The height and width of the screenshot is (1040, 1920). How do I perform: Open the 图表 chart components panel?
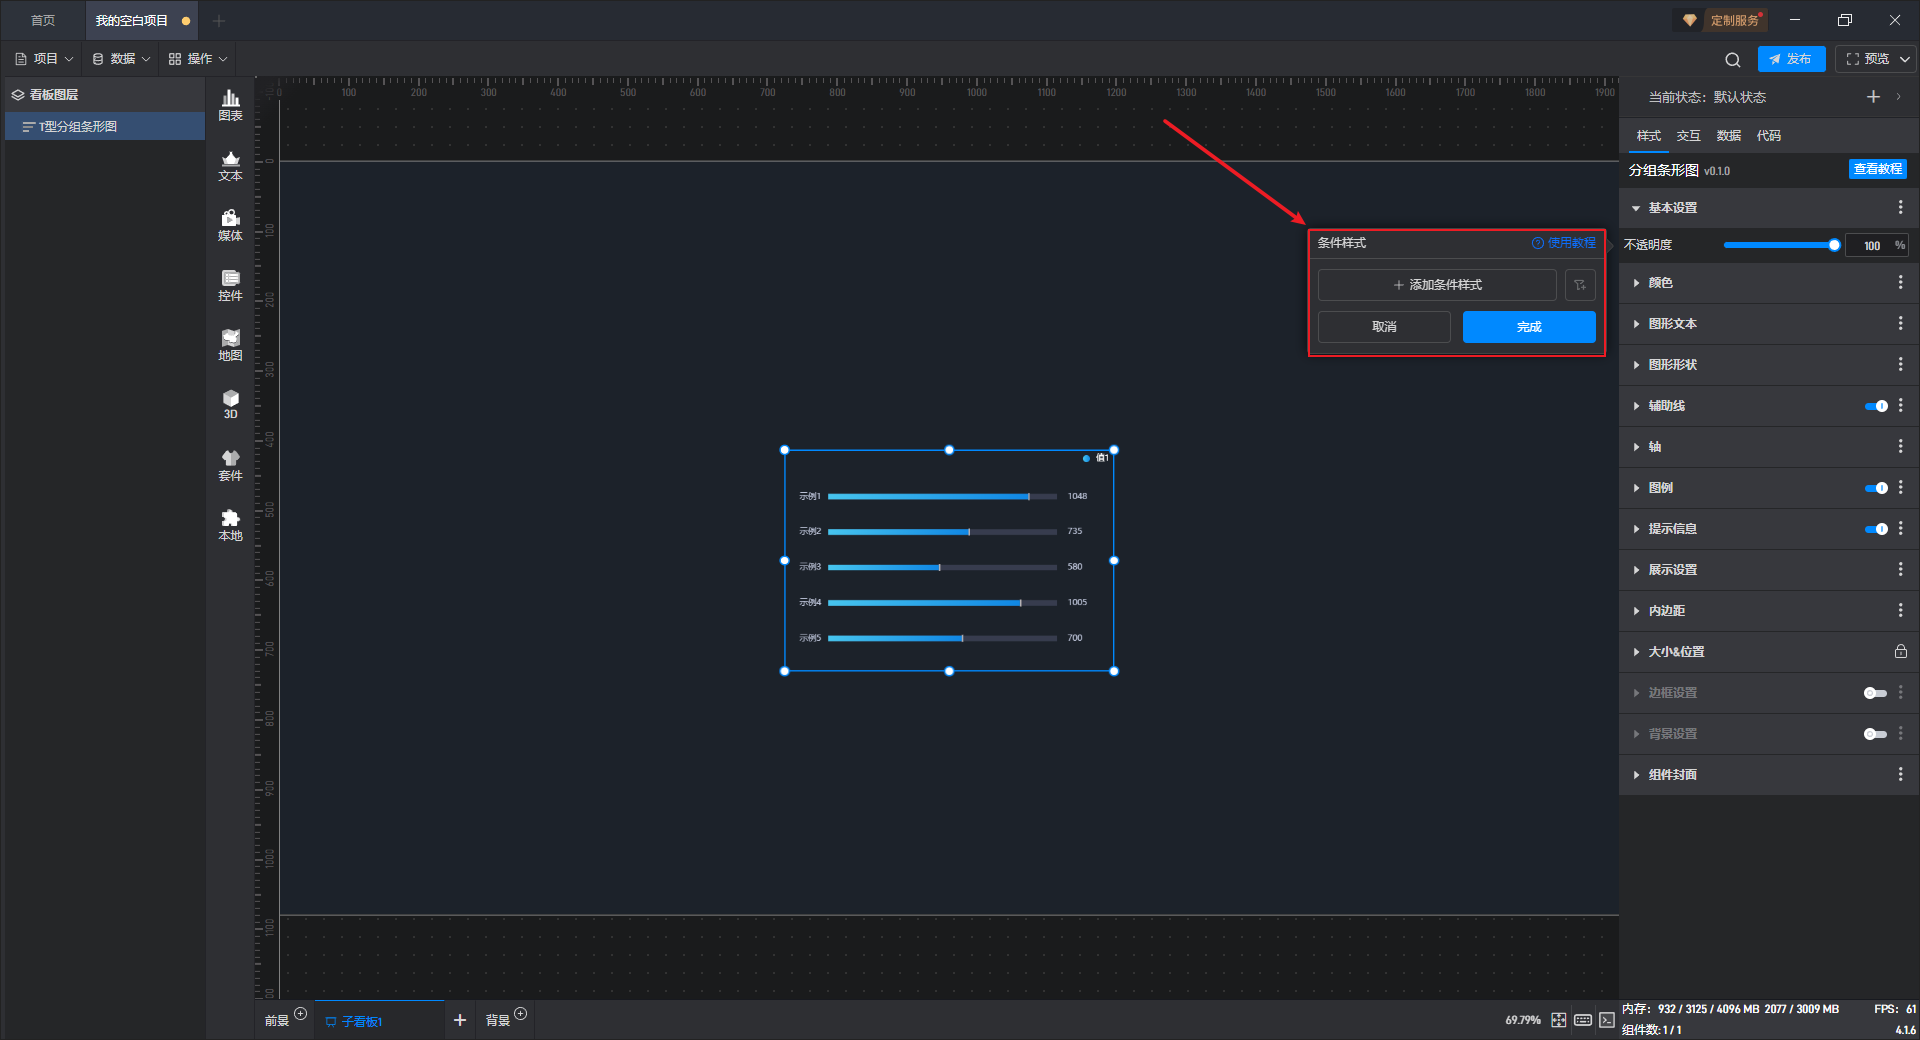pyautogui.click(x=230, y=105)
